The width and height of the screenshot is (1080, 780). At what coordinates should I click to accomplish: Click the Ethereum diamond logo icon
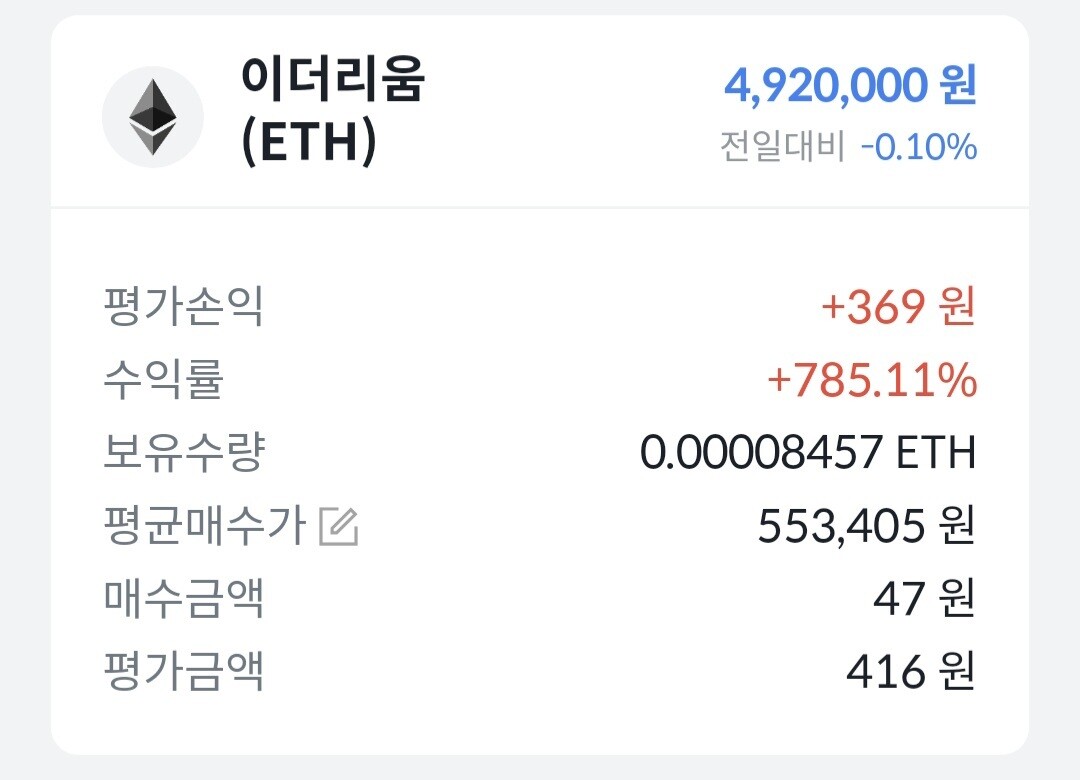(153, 117)
